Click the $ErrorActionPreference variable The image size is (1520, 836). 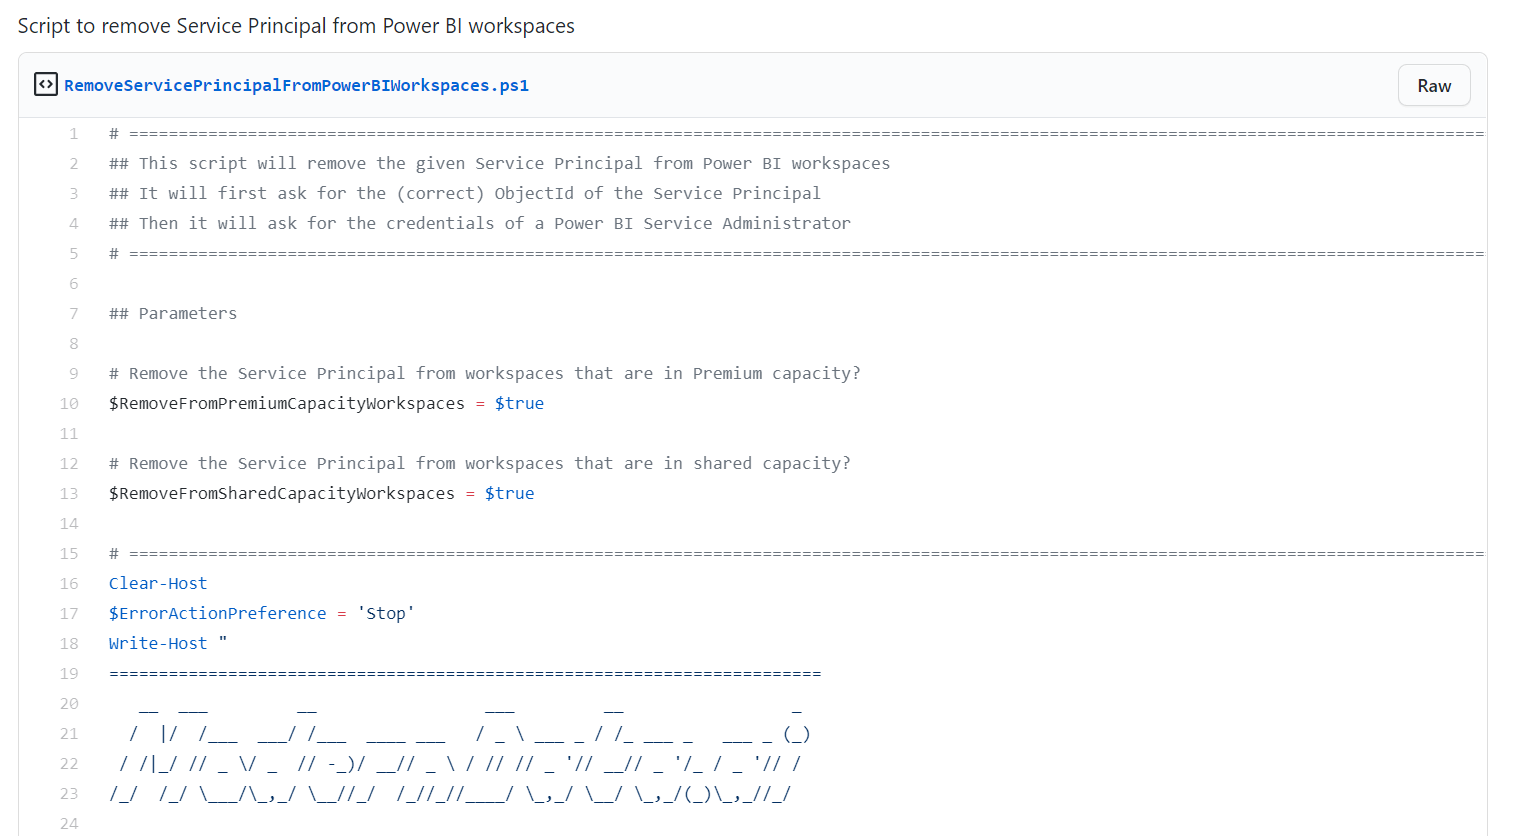[218, 614]
